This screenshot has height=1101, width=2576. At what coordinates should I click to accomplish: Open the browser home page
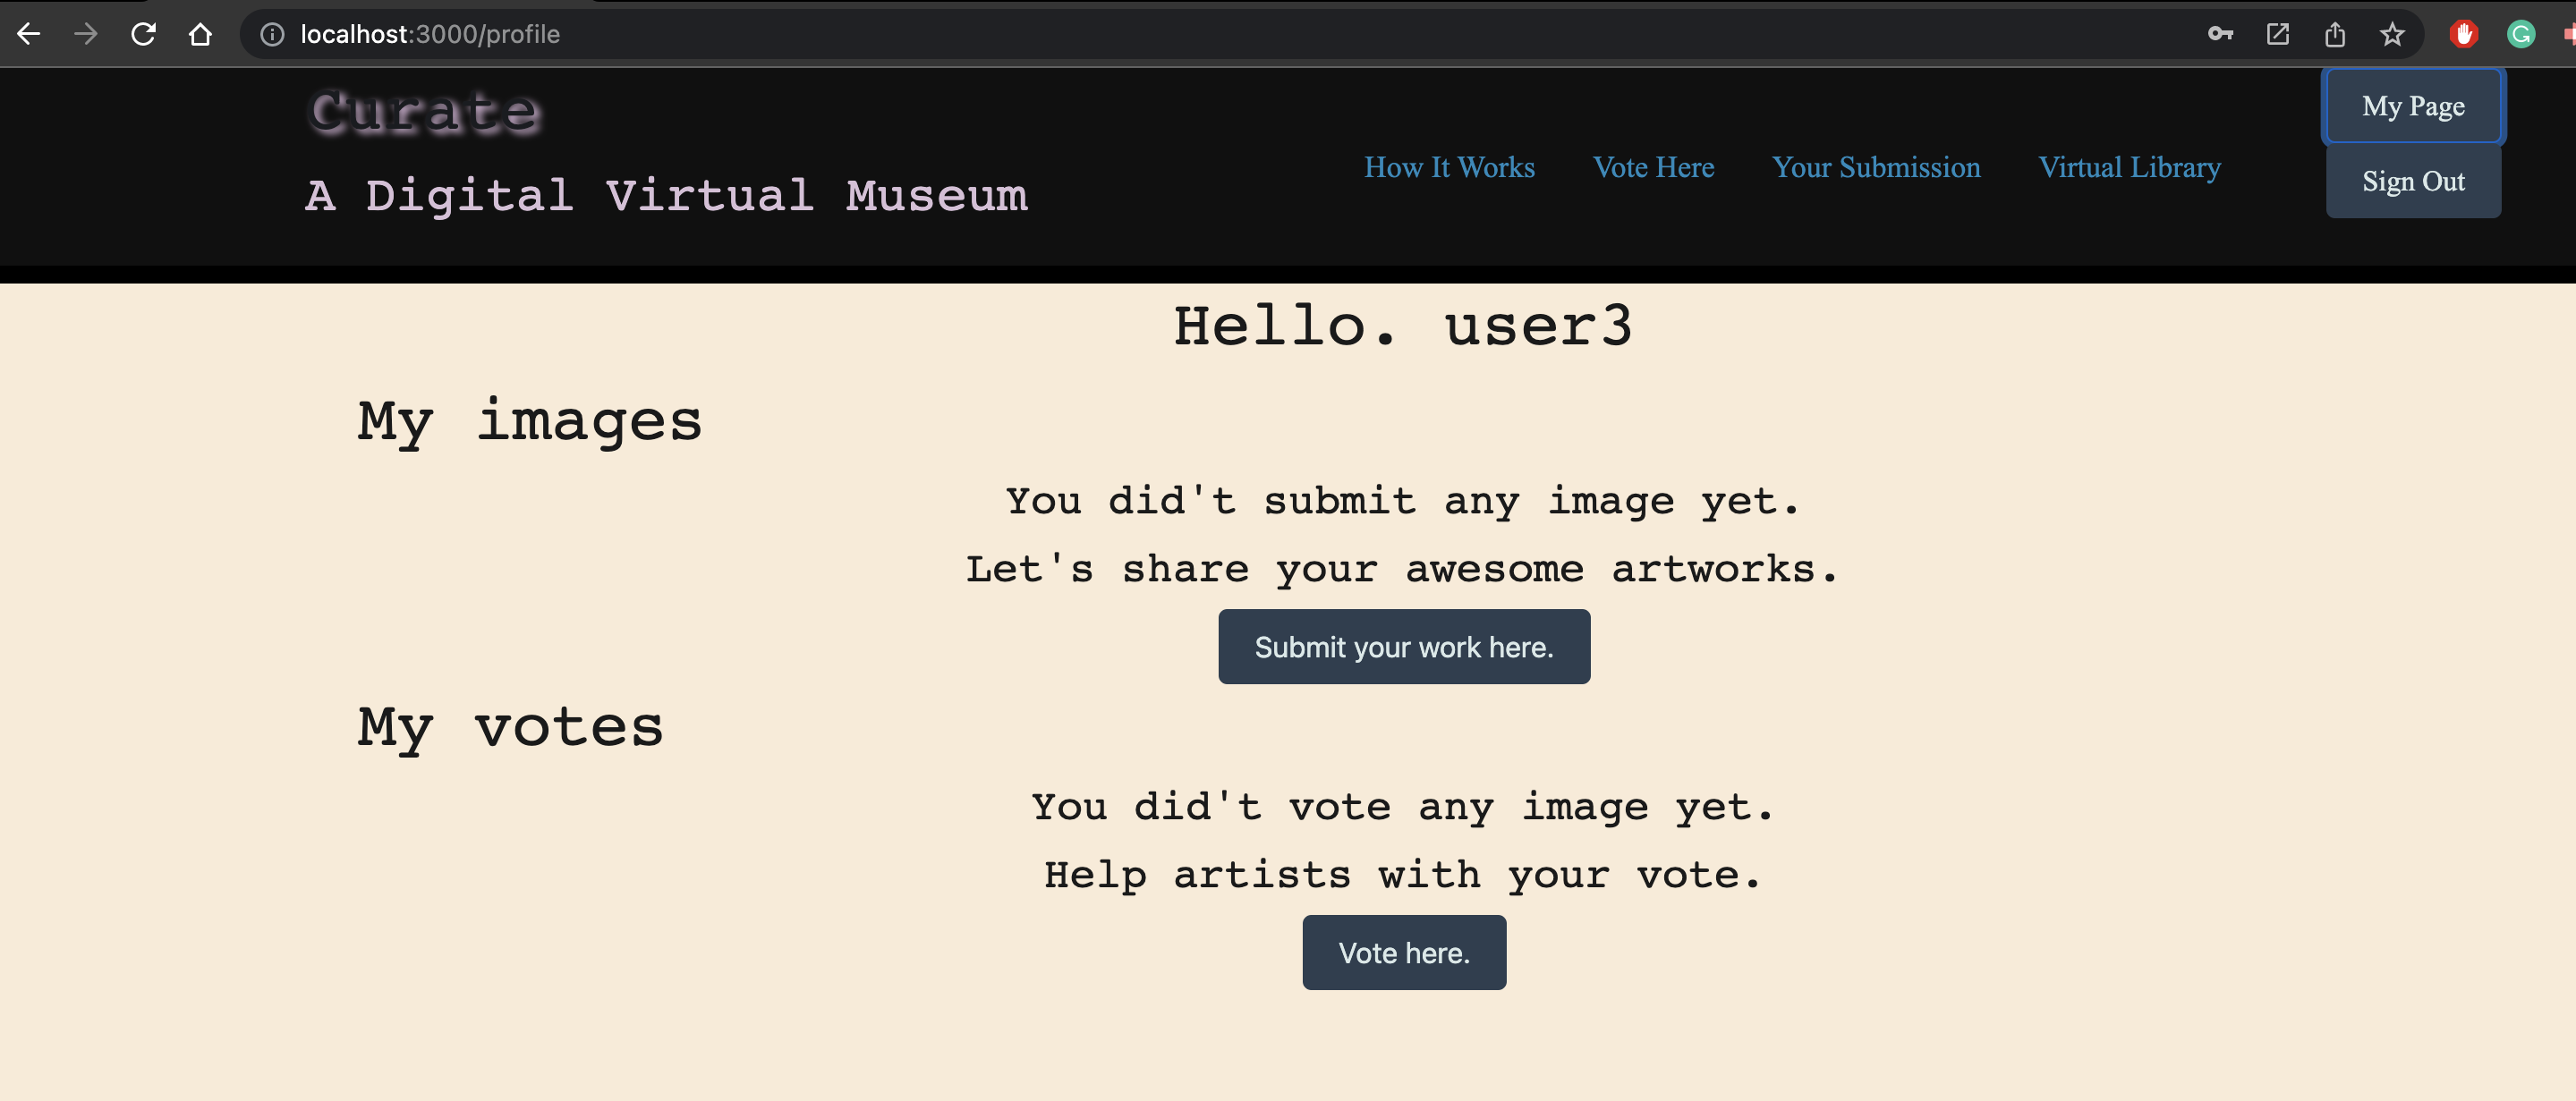point(200,33)
